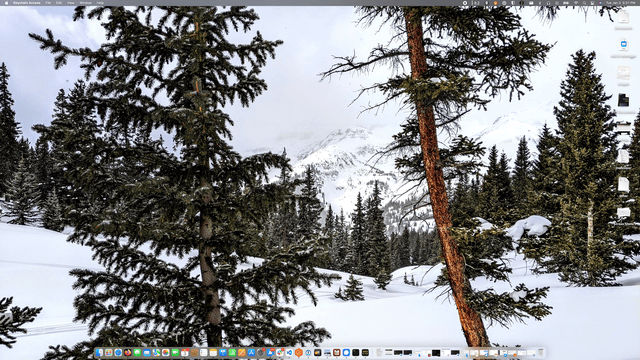Open Spotlight search in menu bar
The image size is (640, 360).
coord(585,3)
